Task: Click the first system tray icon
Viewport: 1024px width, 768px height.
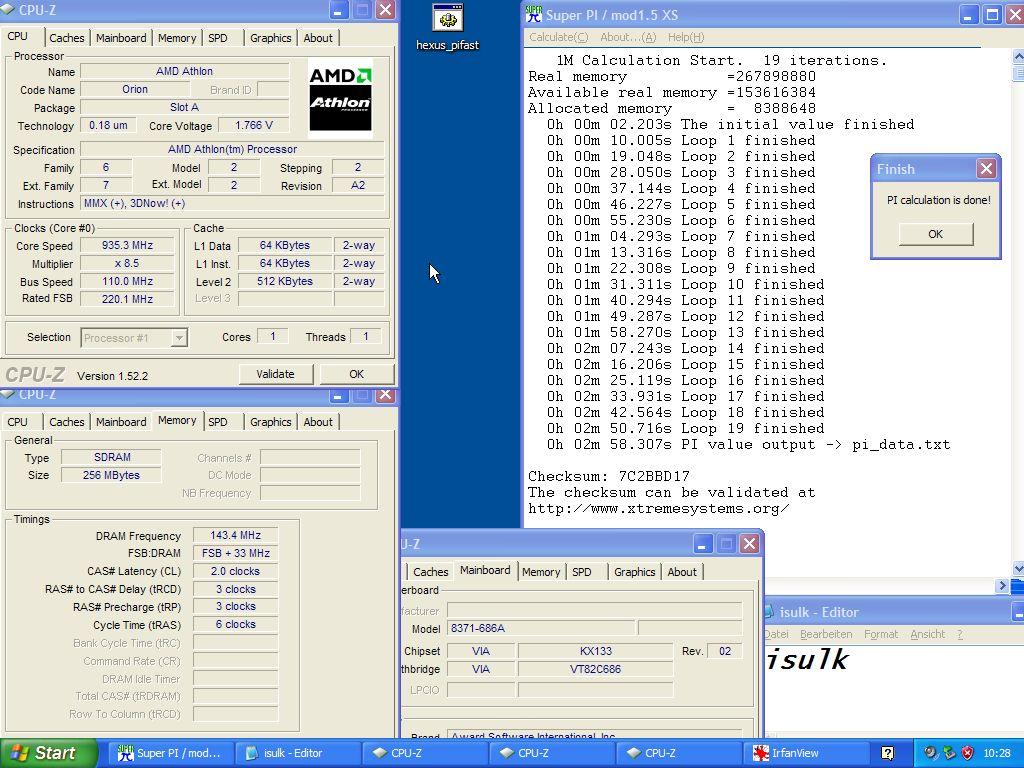Action: (x=930, y=753)
